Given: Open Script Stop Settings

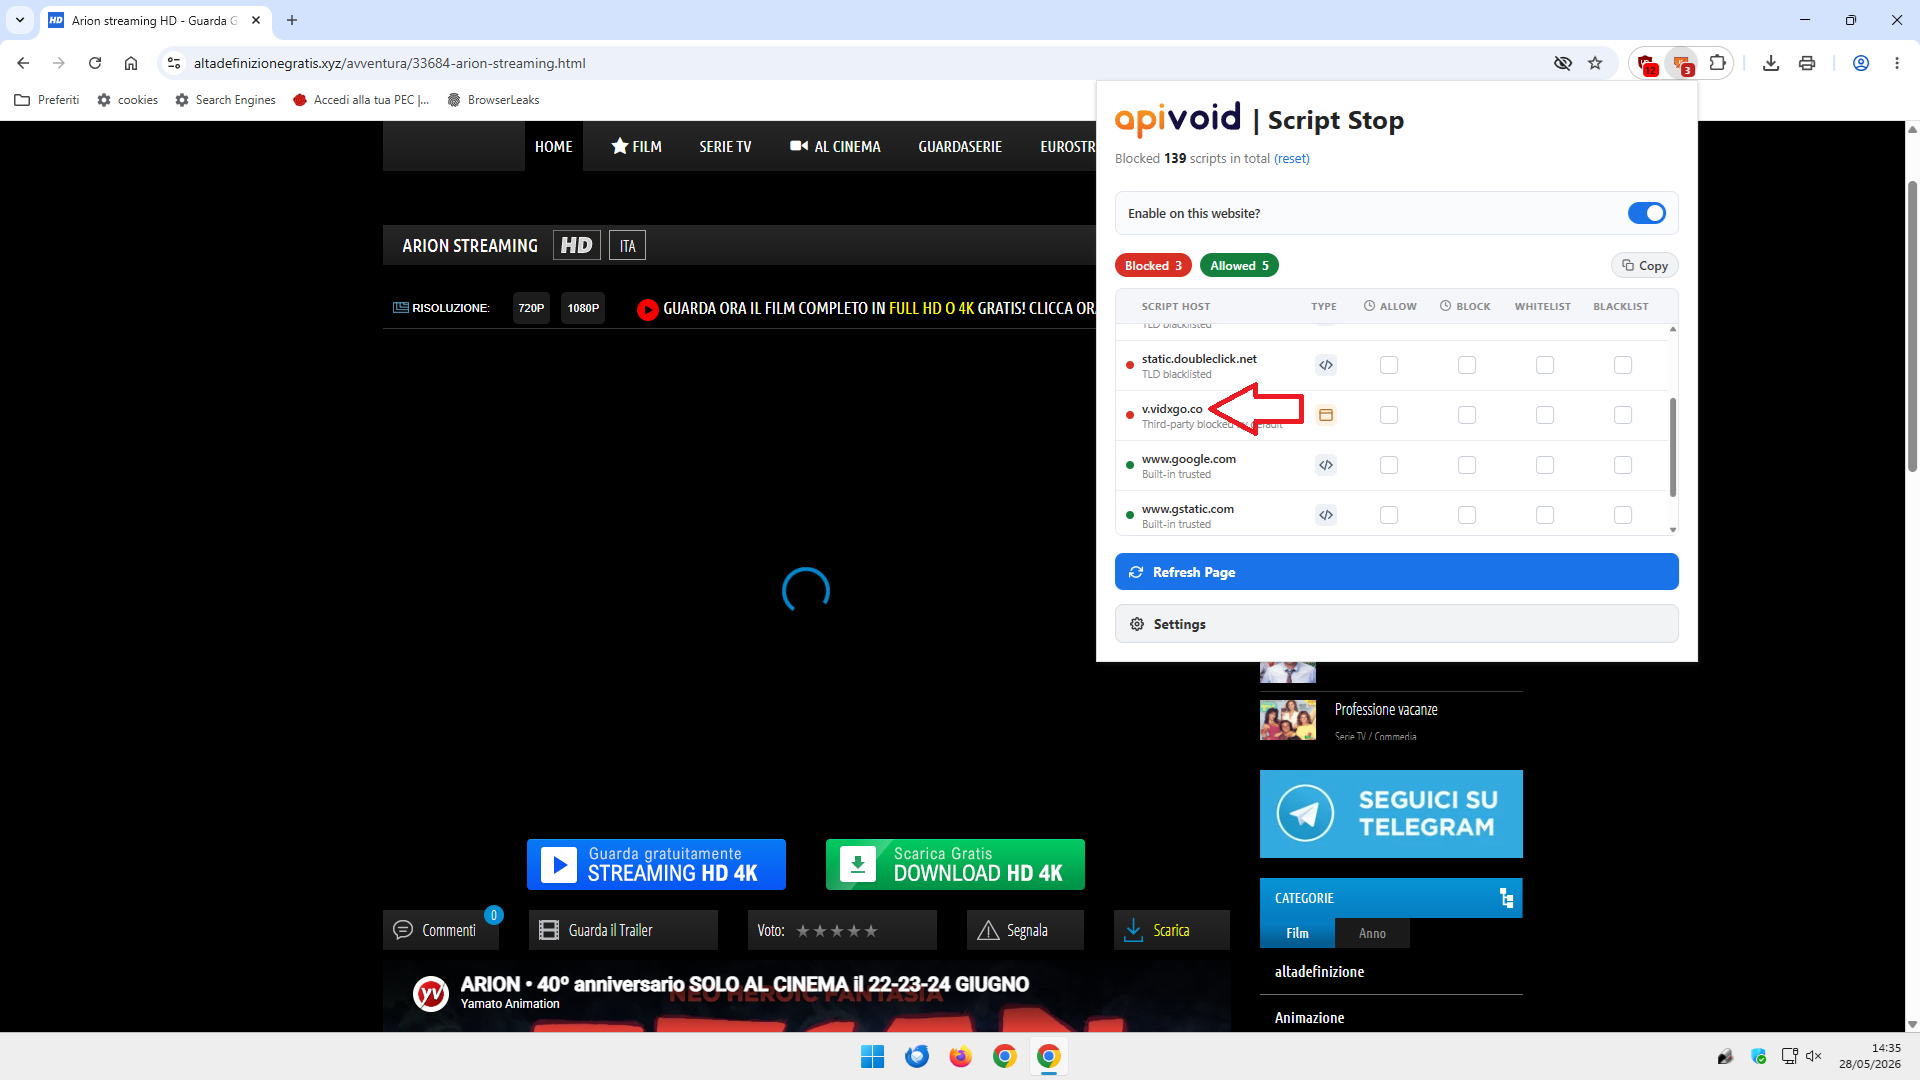Looking at the screenshot, I should point(1396,624).
